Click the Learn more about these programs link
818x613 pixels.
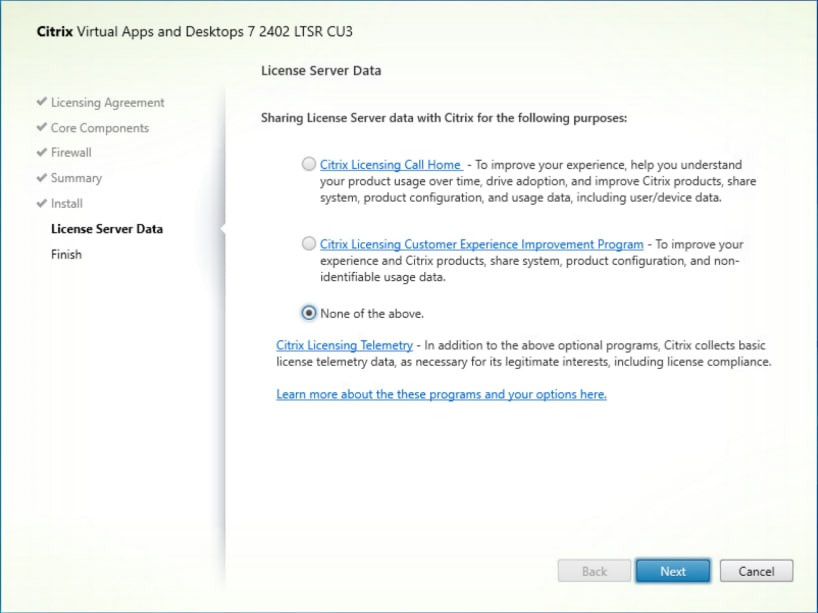[x=441, y=394]
